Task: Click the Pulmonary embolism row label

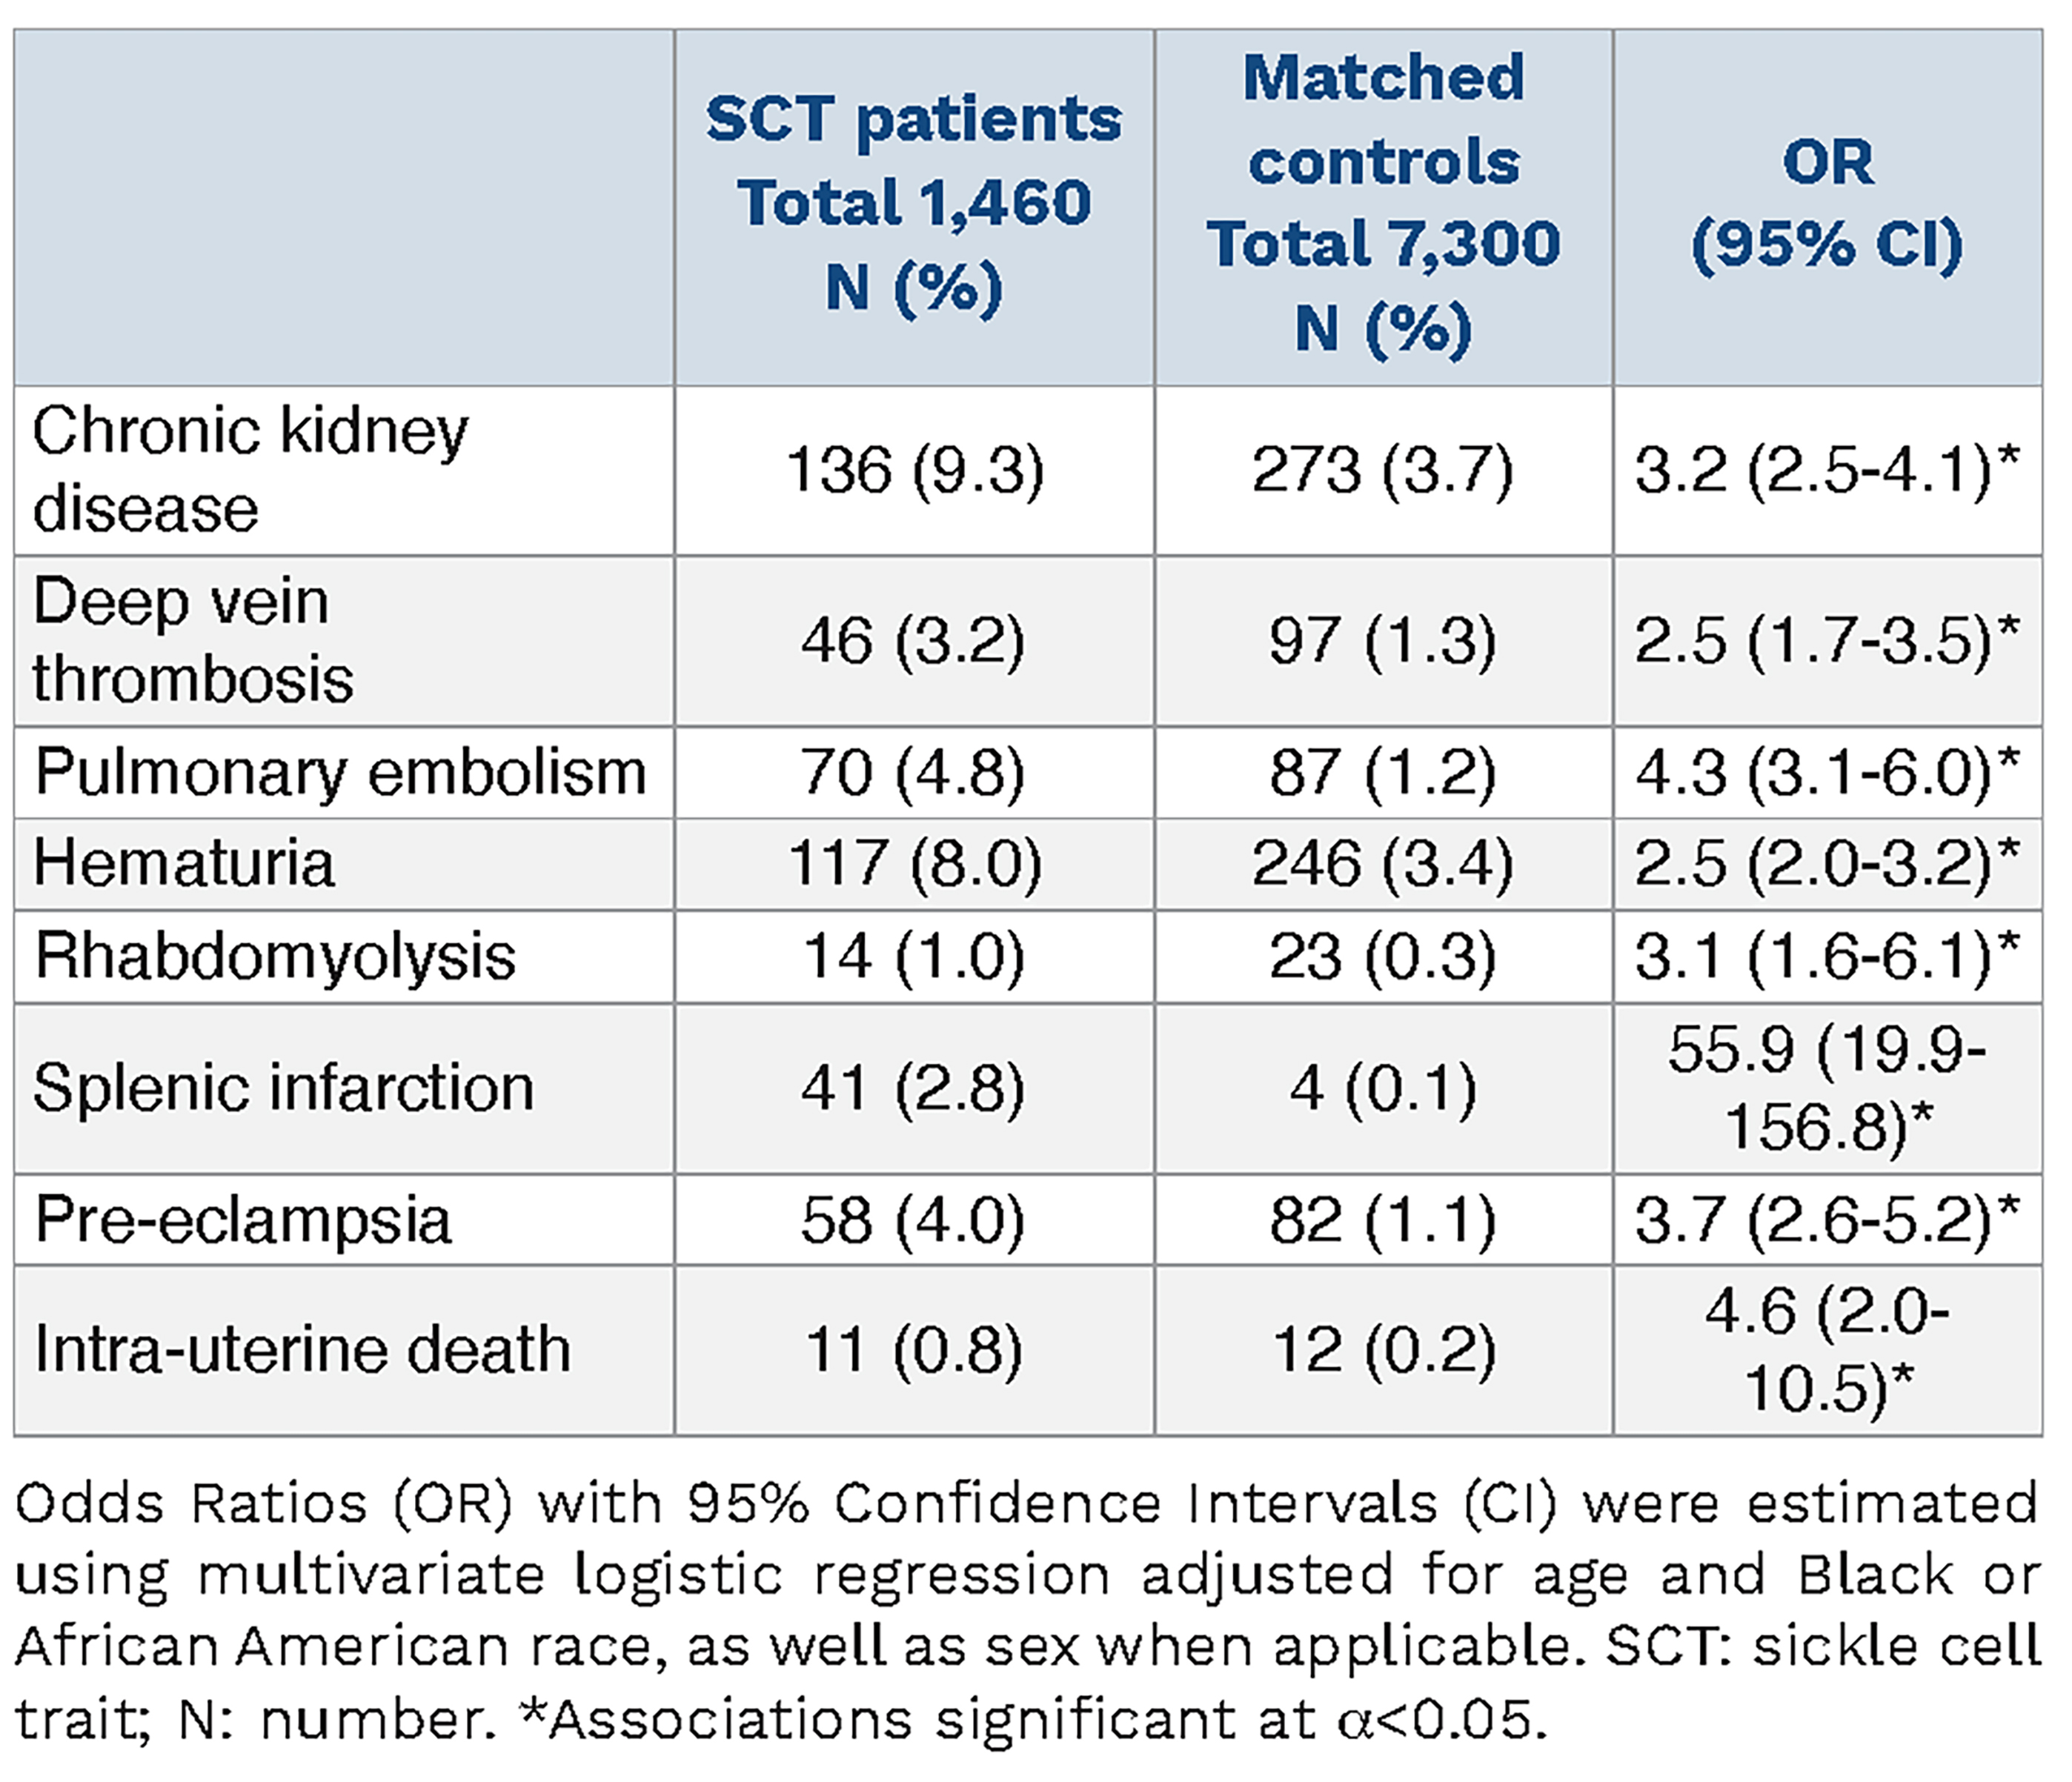Action: pos(340,772)
